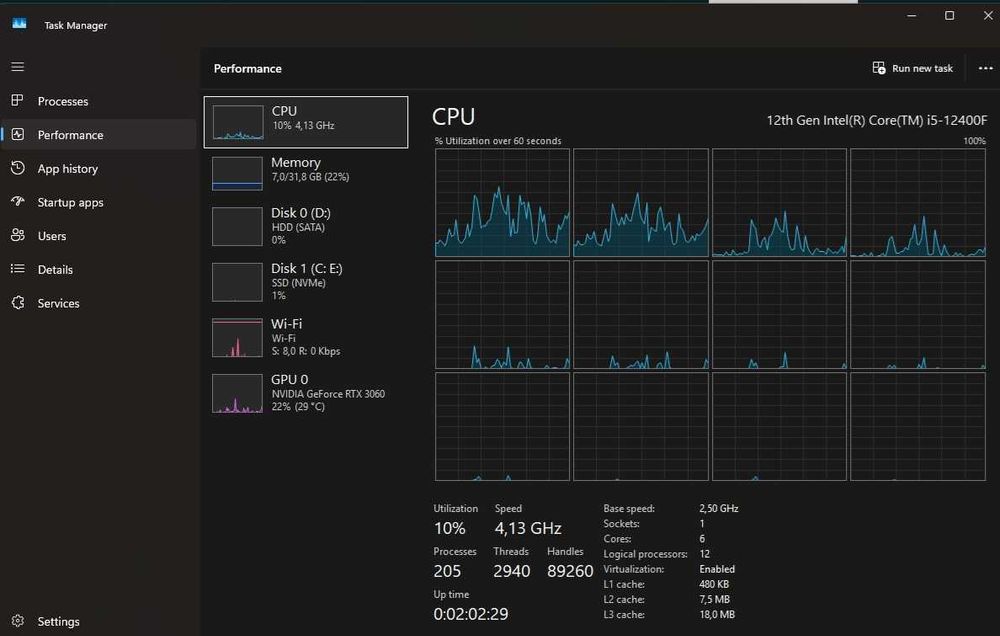Select the CPU performance item
Viewport: 1000px width, 636px height.
pos(306,122)
